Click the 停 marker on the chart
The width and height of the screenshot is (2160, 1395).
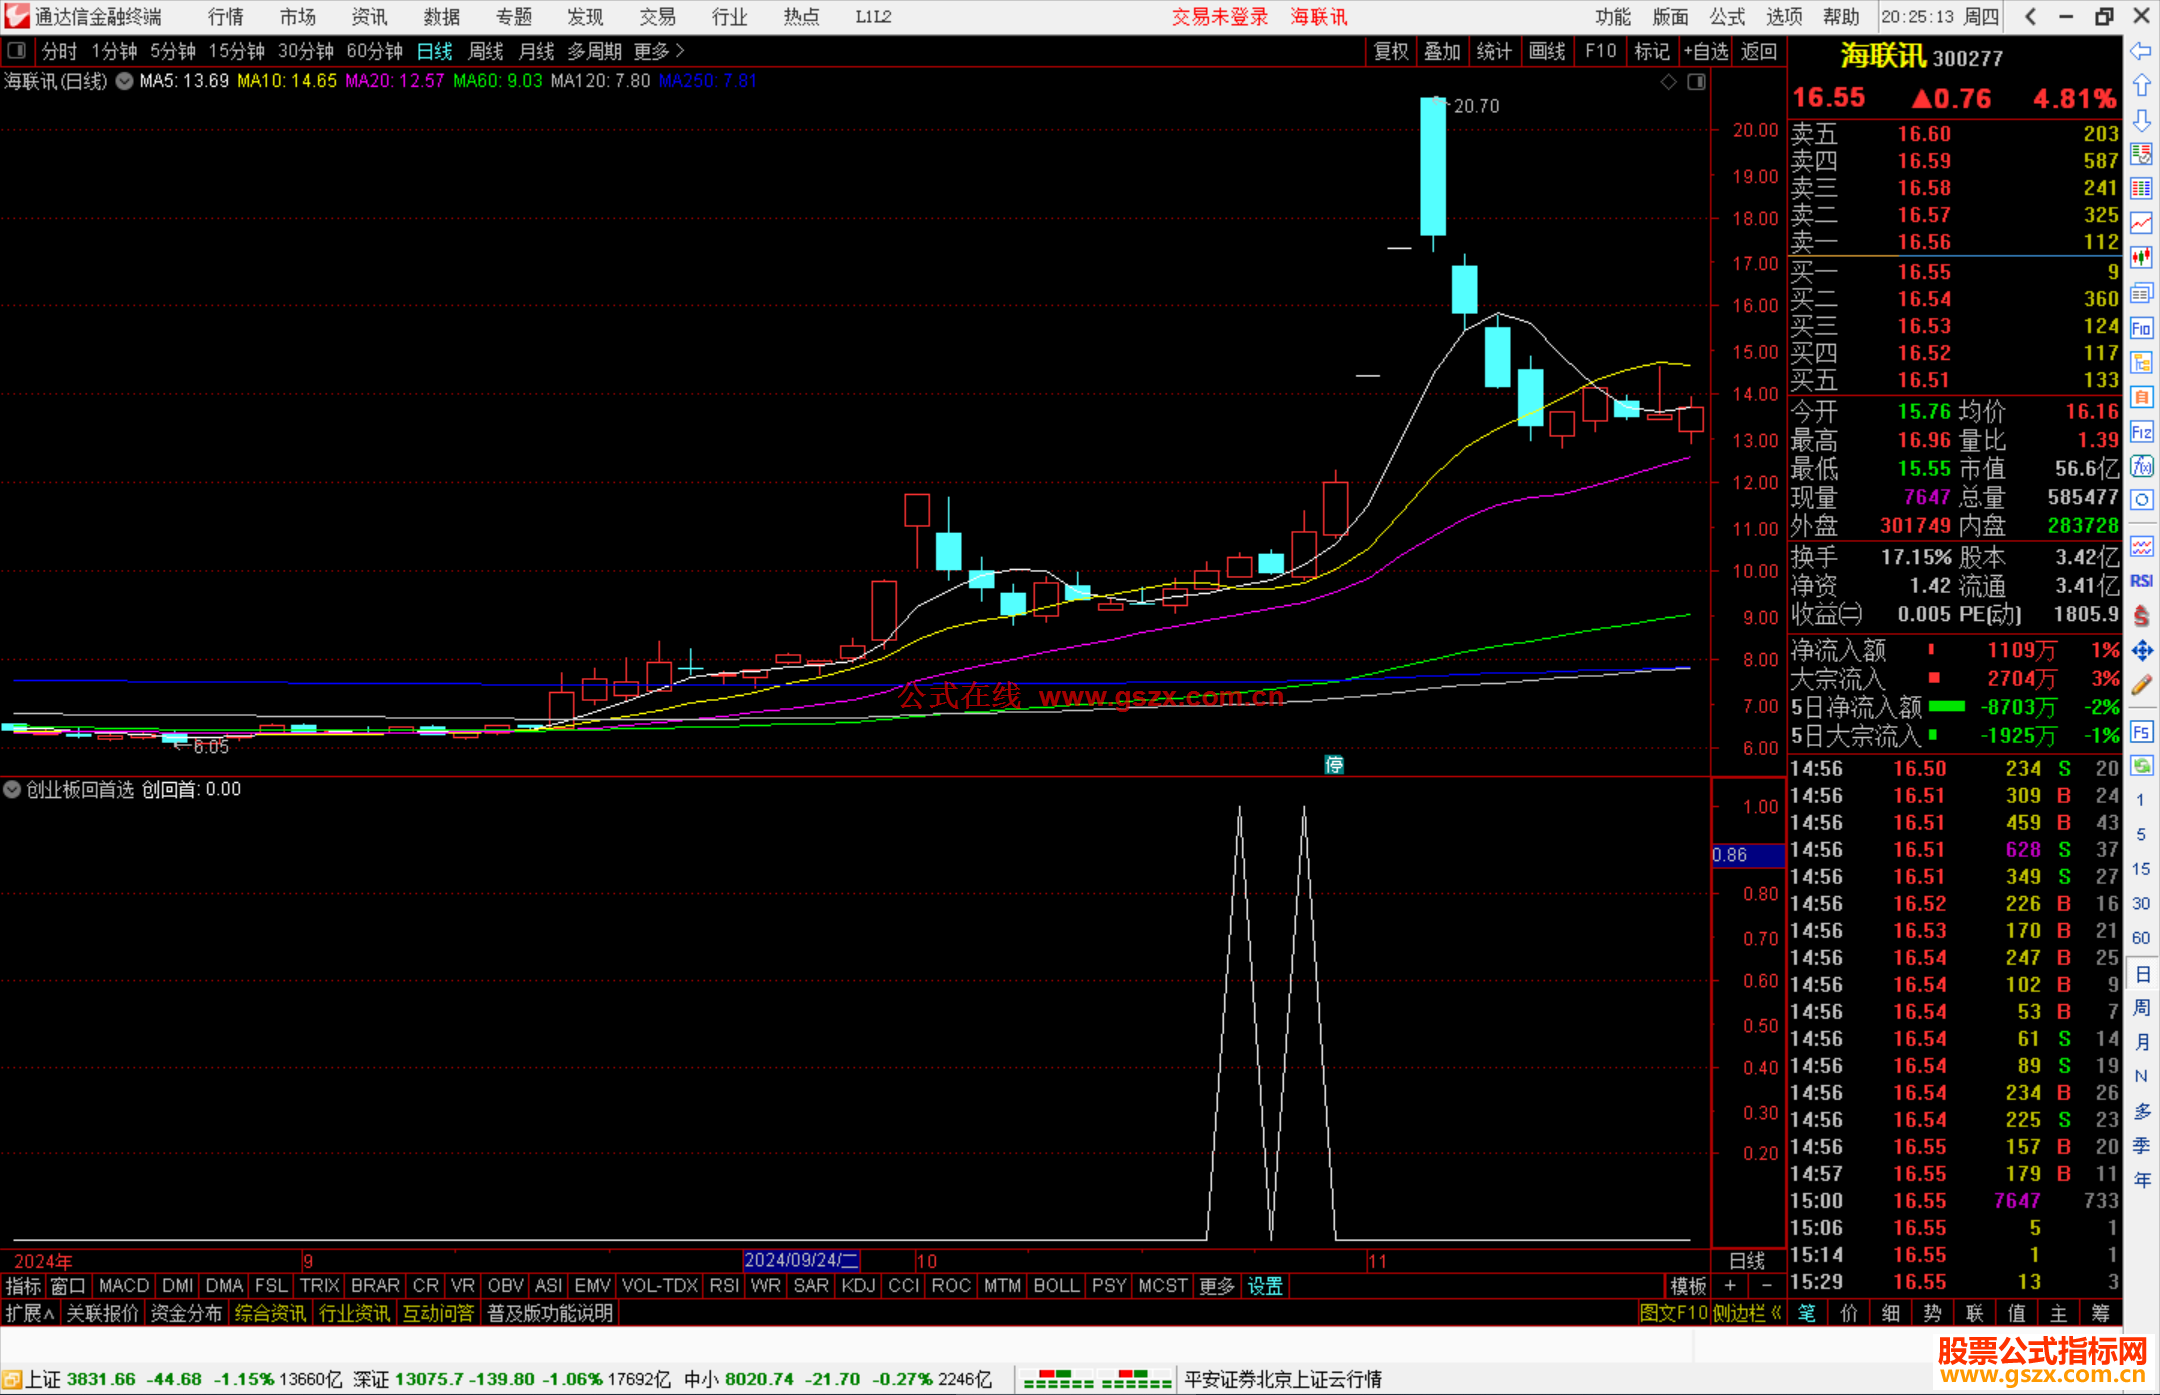pos(1334,765)
